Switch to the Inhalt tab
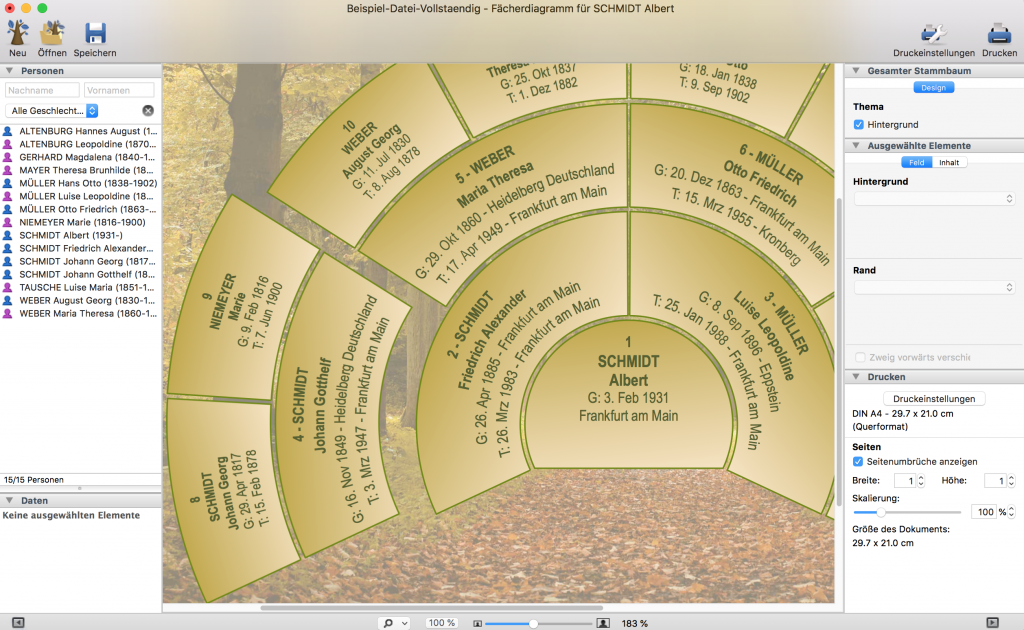The height and width of the screenshot is (630, 1024). [x=947, y=162]
